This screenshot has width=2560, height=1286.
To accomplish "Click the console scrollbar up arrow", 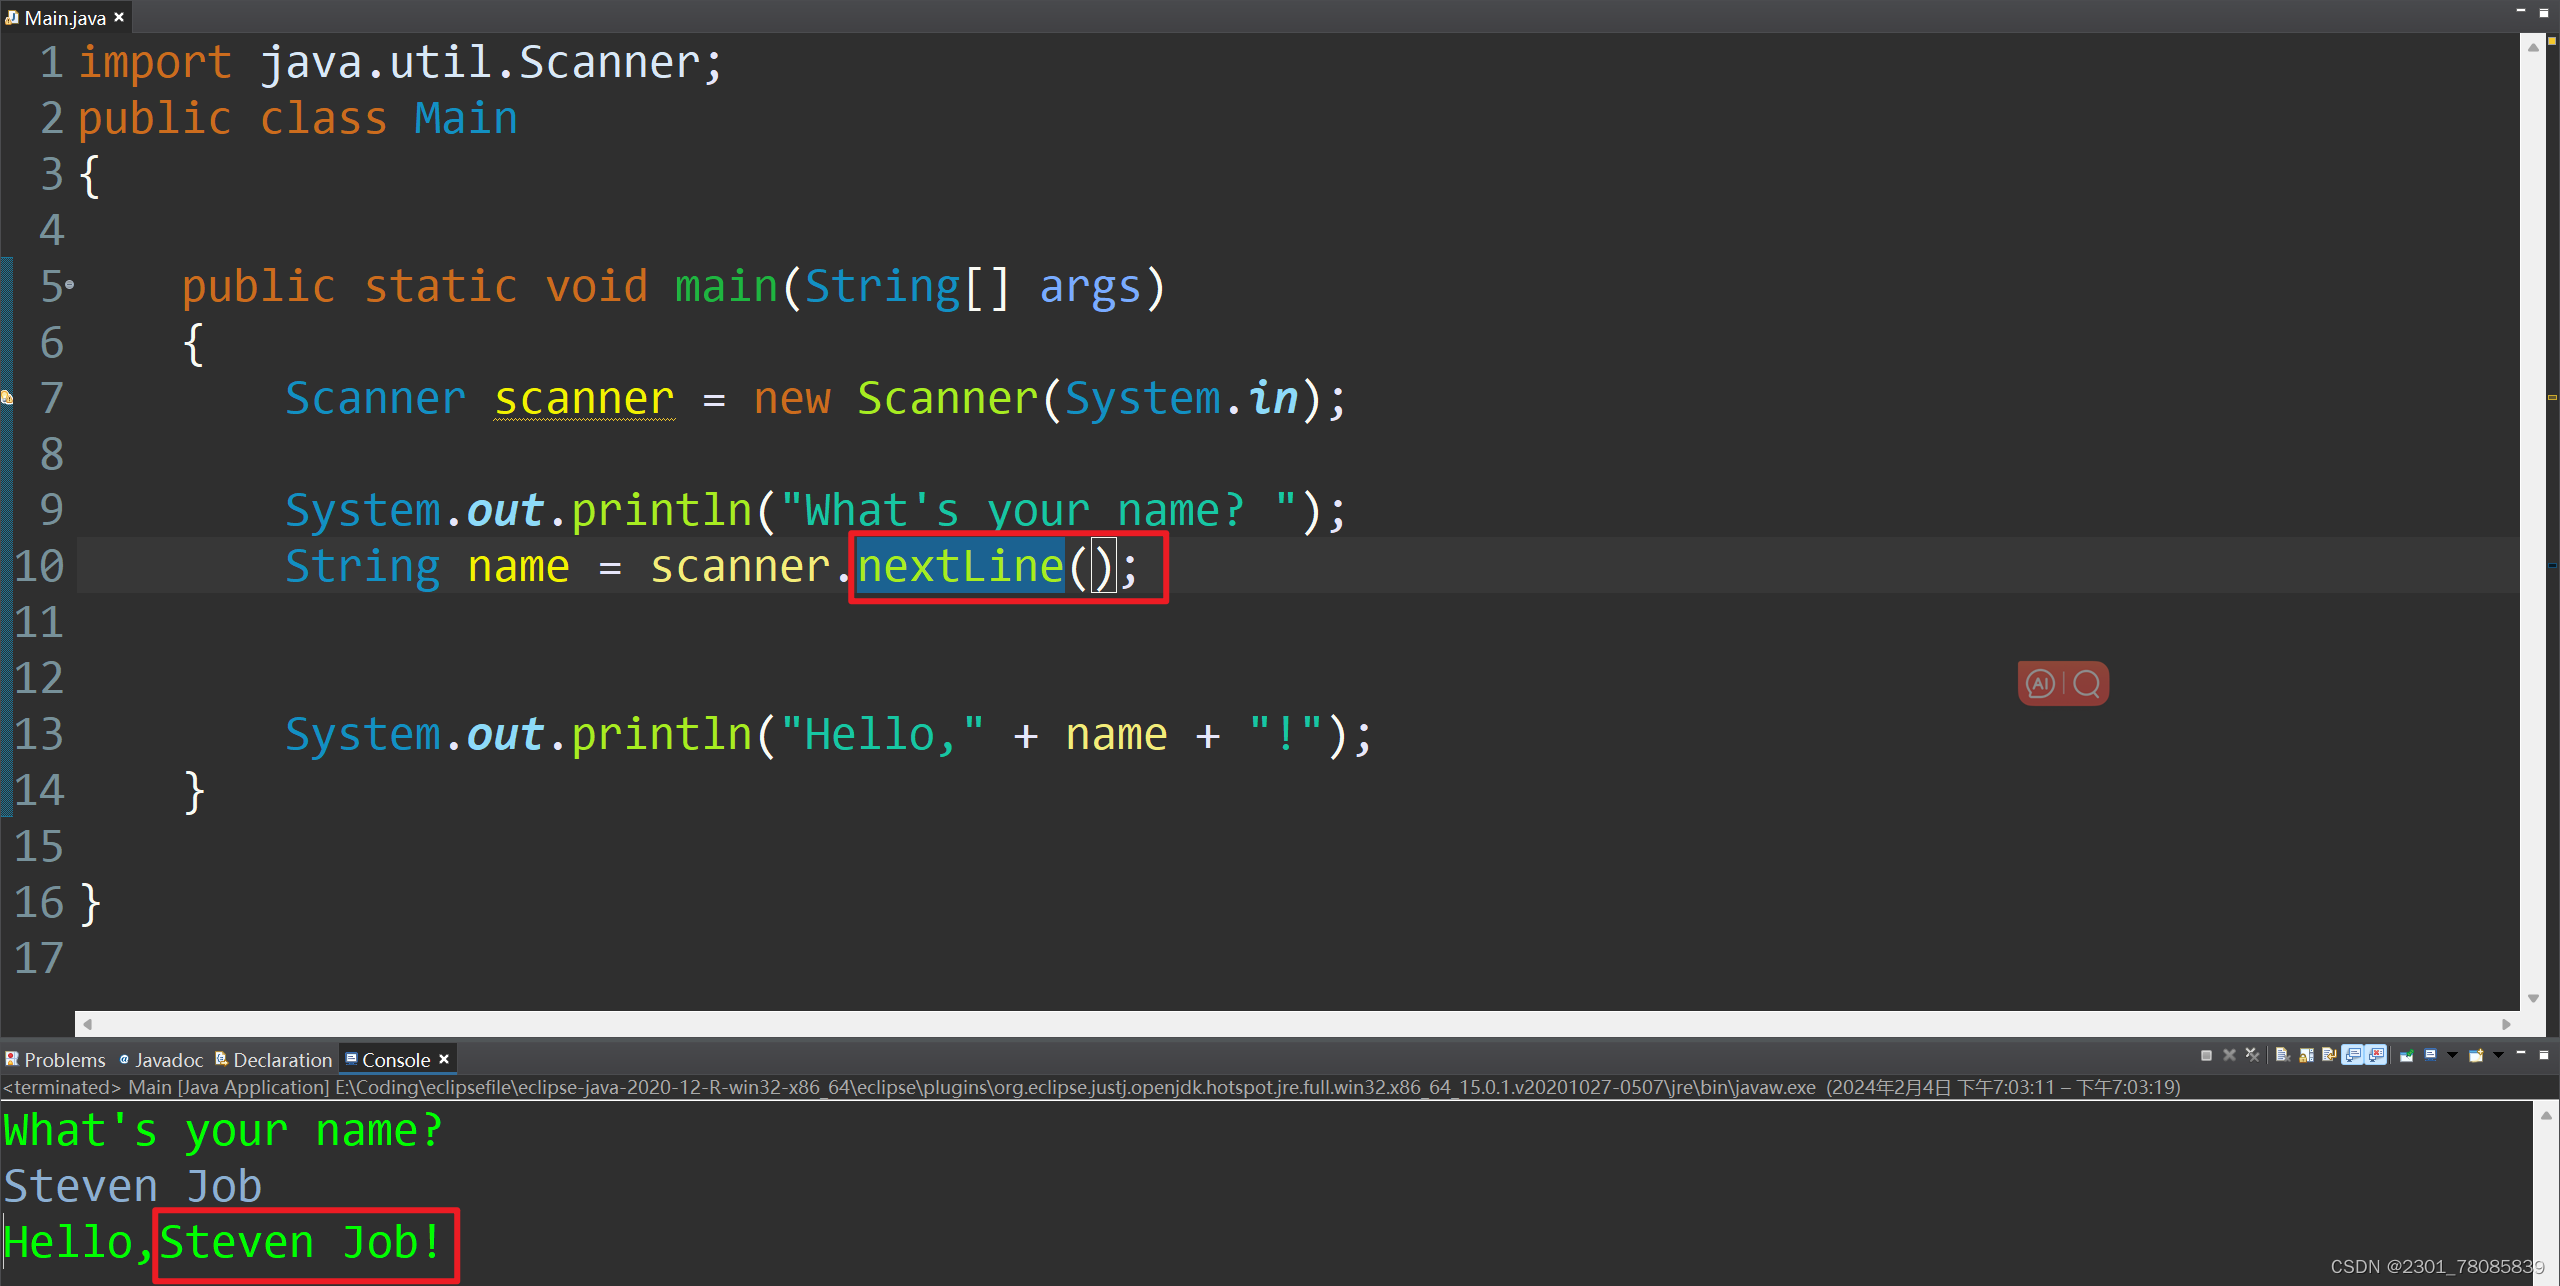I will click(x=2546, y=1115).
